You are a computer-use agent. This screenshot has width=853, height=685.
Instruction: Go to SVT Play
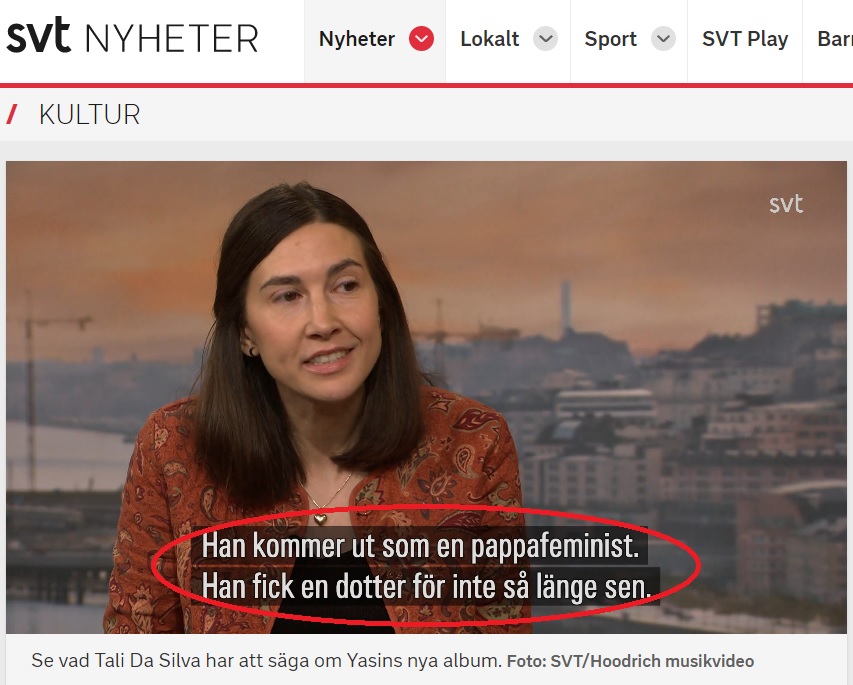click(745, 39)
